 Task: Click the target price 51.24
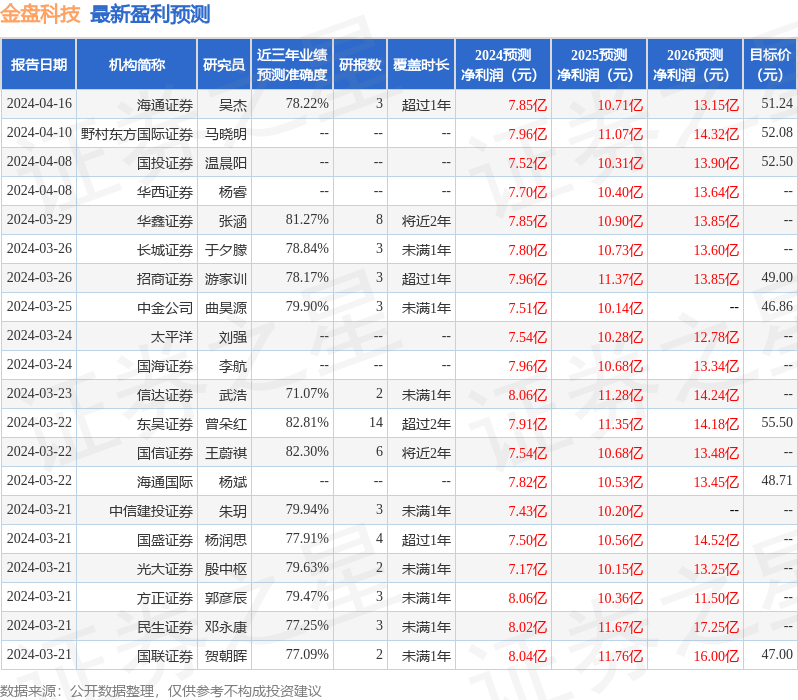777,103
